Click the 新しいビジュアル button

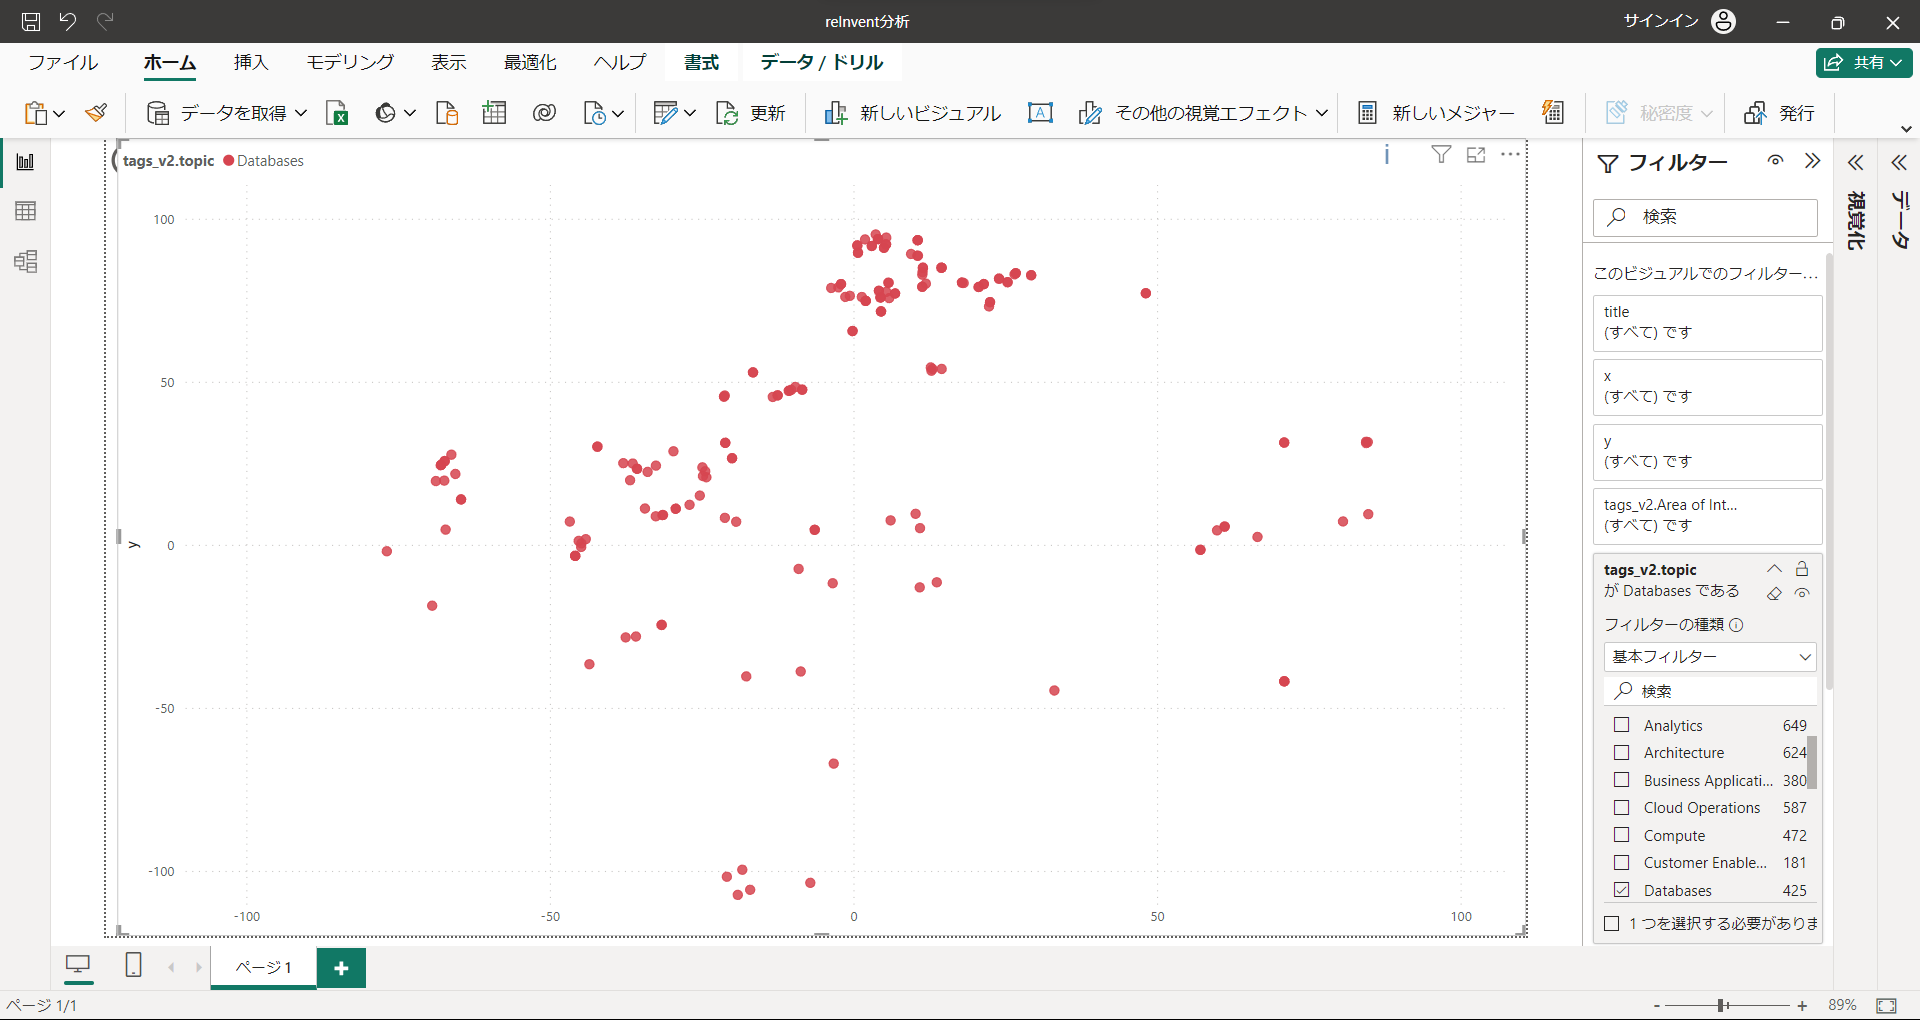tap(912, 113)
